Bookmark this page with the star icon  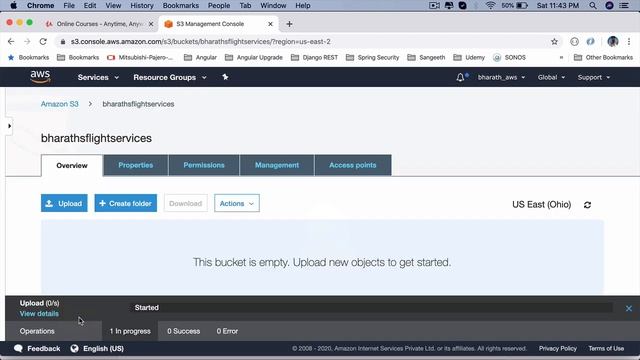pos(554,42)
